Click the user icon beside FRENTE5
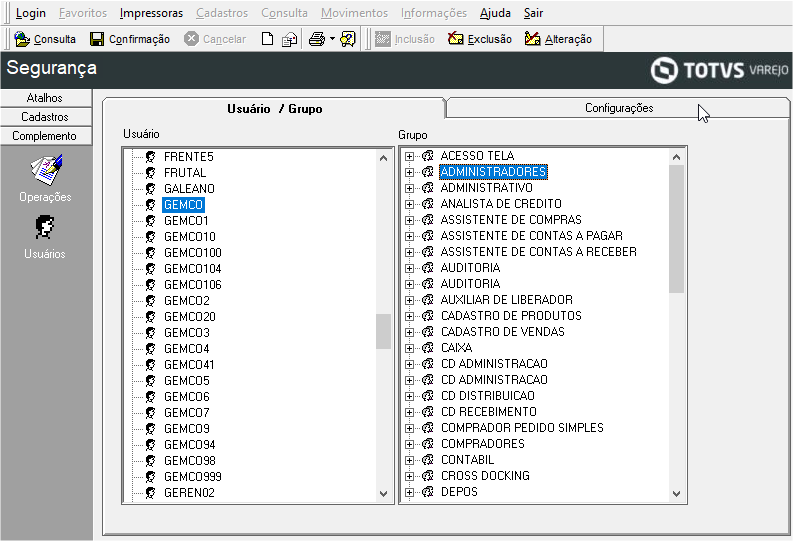This screenshot has width=793, height=541. [150, 156]
